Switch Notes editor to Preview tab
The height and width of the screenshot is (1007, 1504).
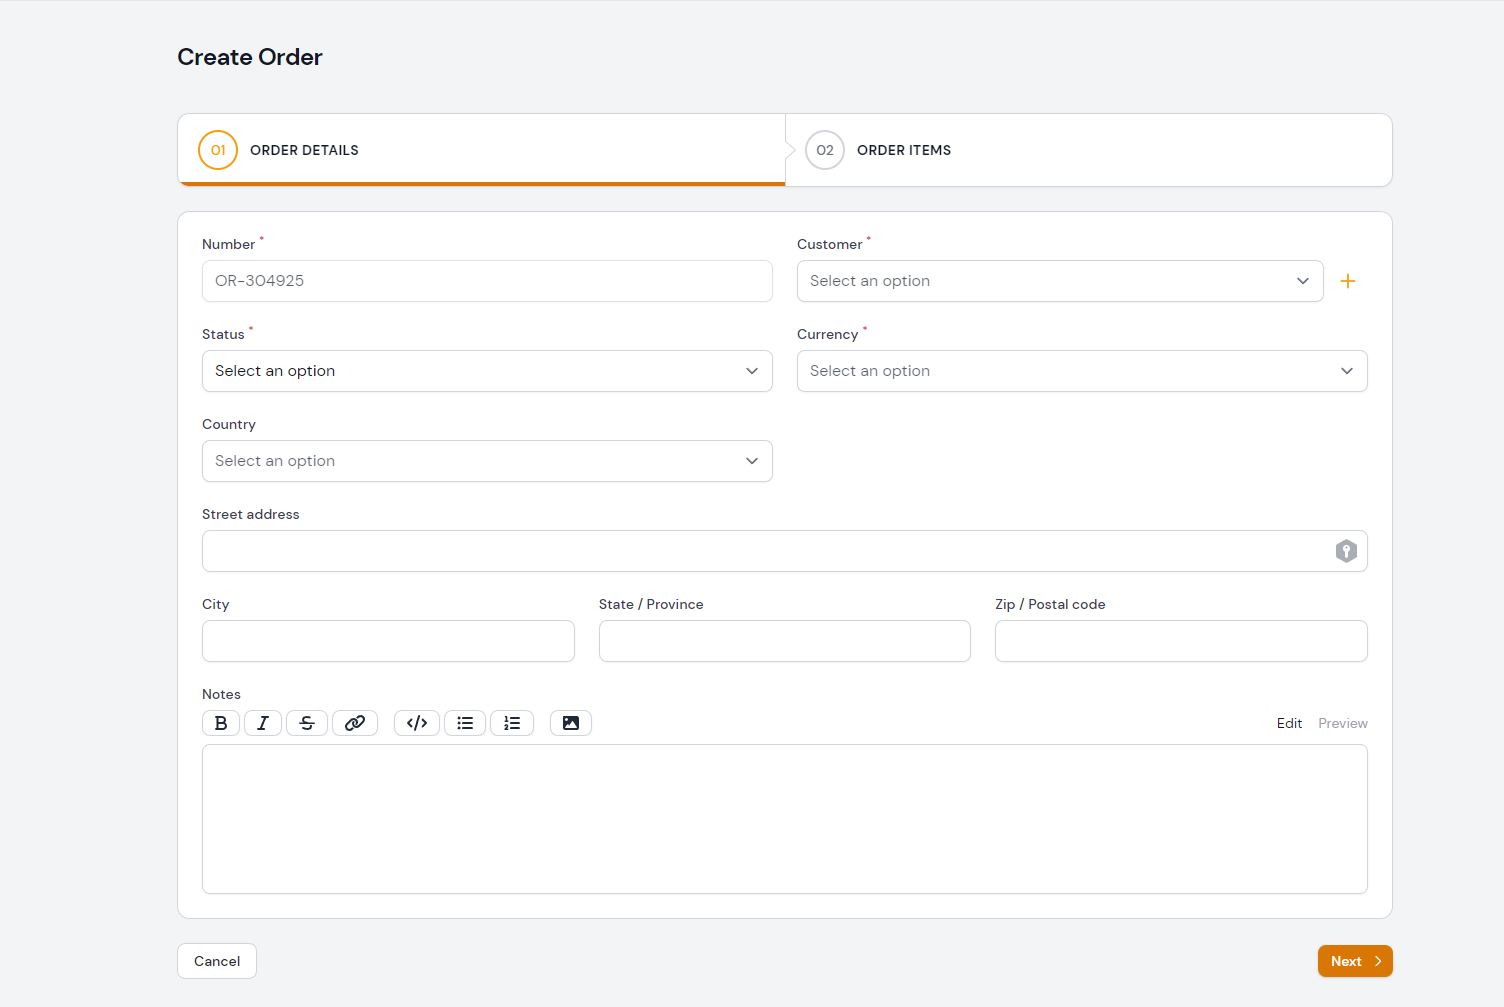pyautogui.click(x=1342, y=723)
